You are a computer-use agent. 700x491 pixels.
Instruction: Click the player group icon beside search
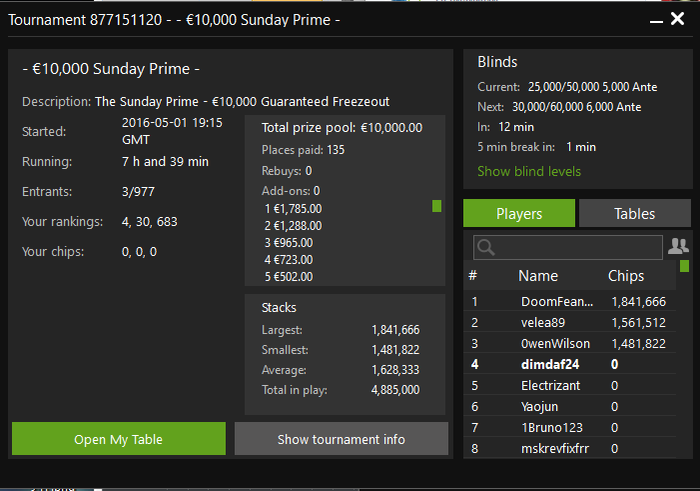678,246
